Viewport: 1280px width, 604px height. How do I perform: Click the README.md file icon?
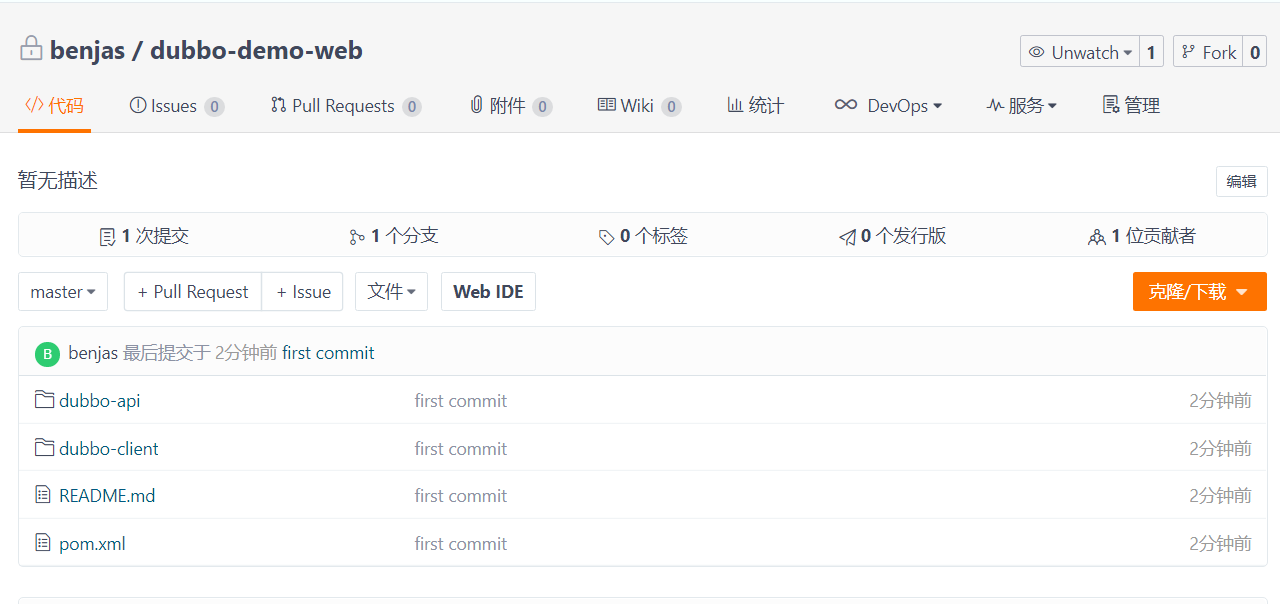(43, 495)
